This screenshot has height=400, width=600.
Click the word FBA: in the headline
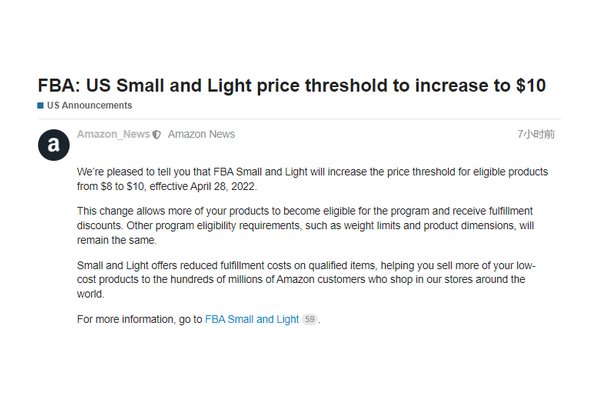coord(59,85)
